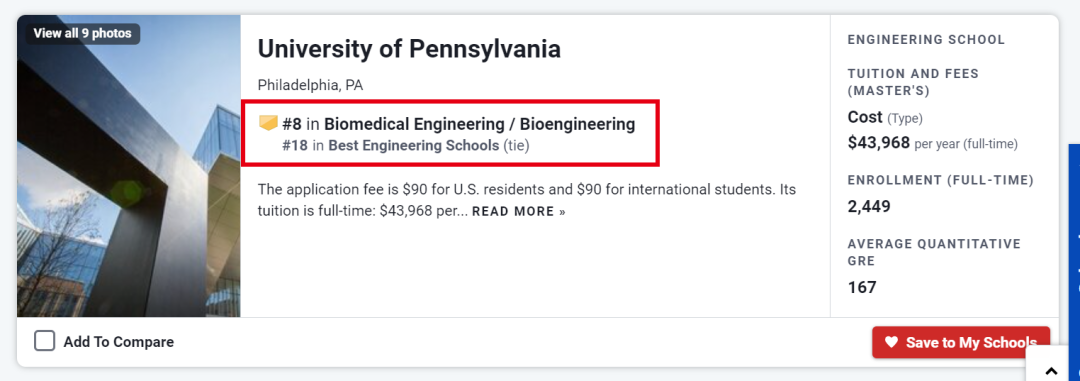Viewport: 1080px width, 381px height.
Task: Click the scroll-to-top chevron arrow
Action: (x=1051, y=370)
